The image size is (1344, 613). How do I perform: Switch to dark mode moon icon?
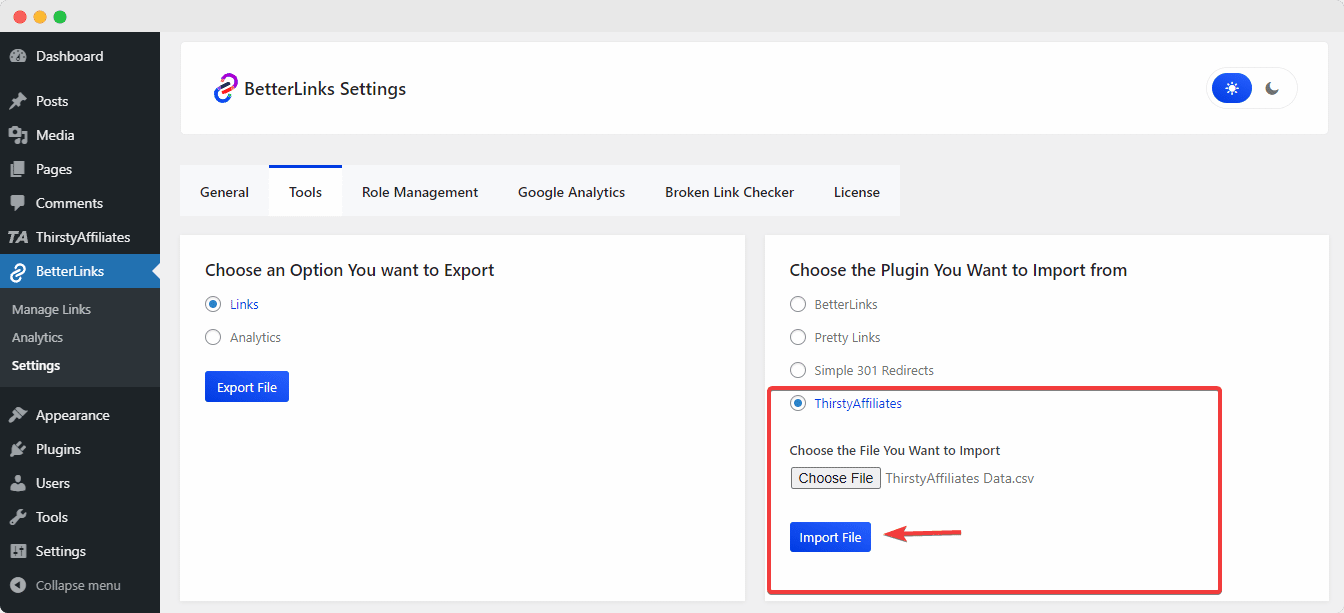coord(1272,88)
